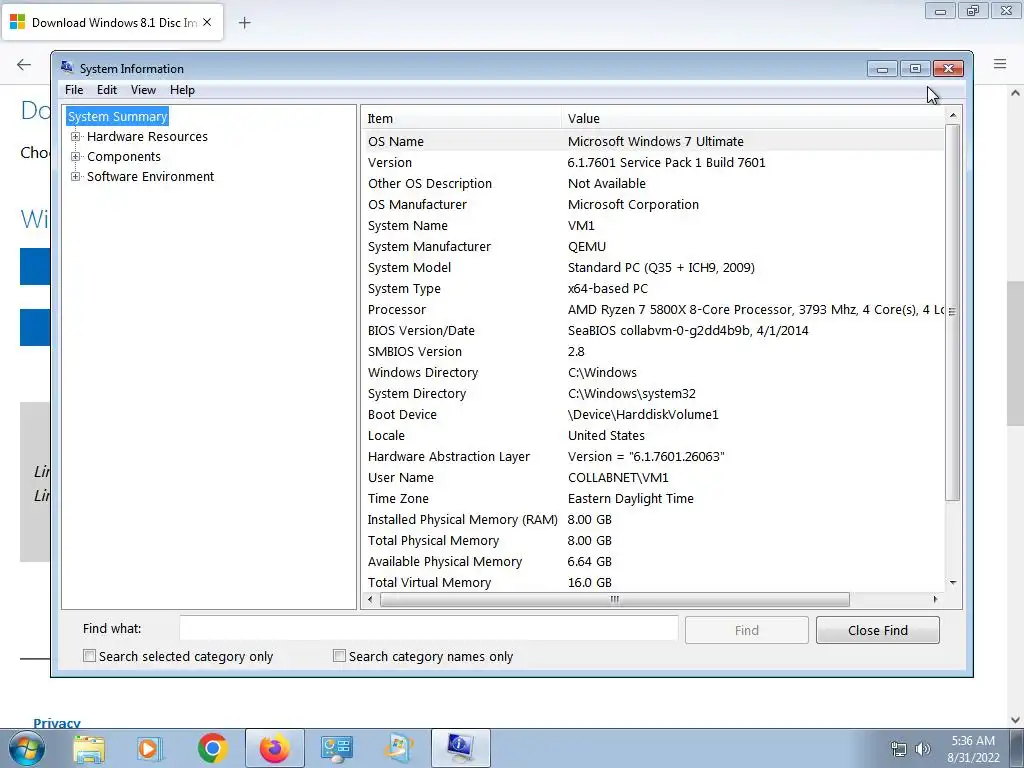Image resolution: width=1024 pixels, height=768 pixels.
Task: Maximize the System Information window
Action: tap(915, 69)
